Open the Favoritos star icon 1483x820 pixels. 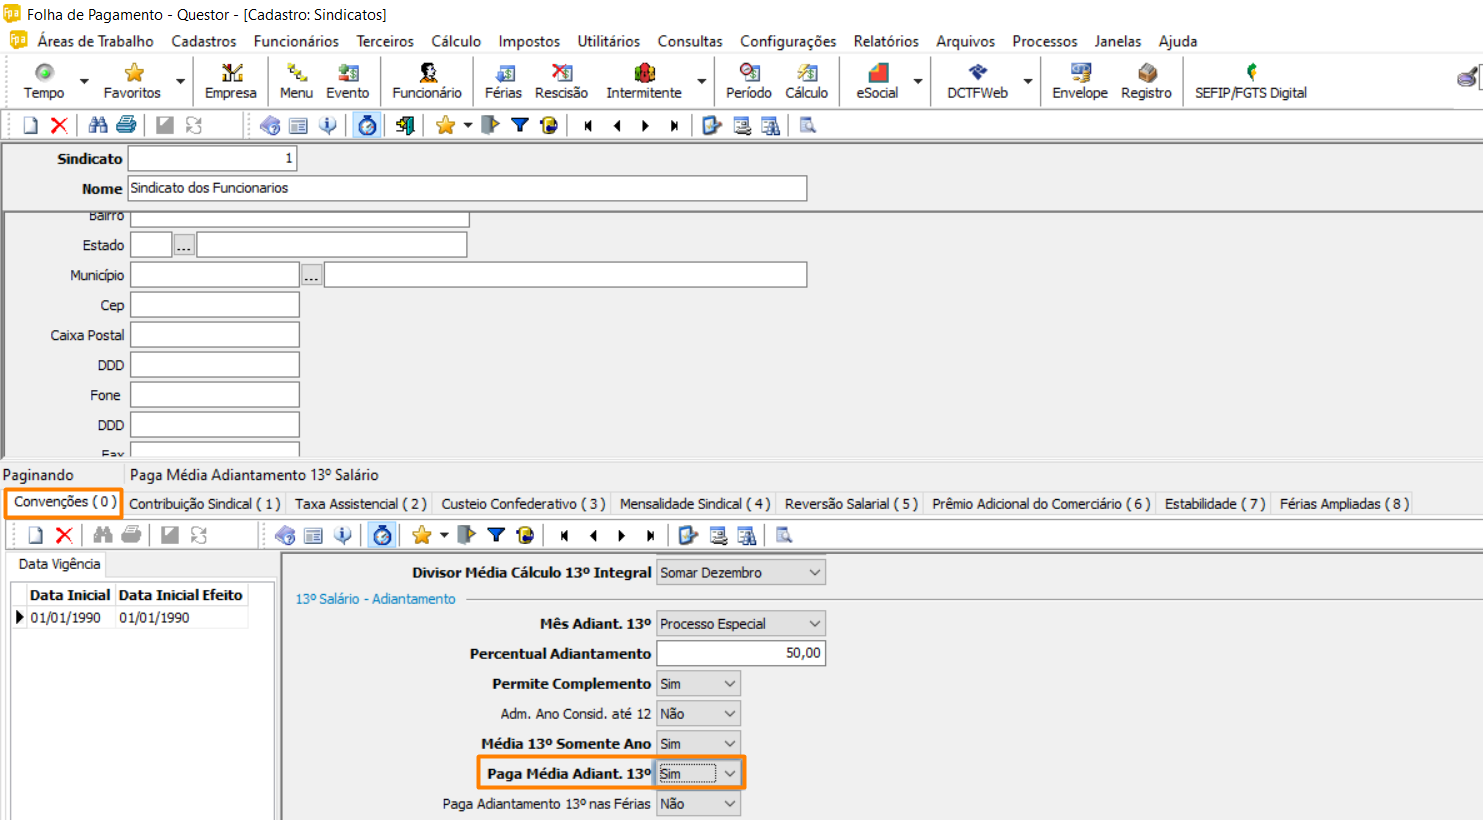coord(133,80)
